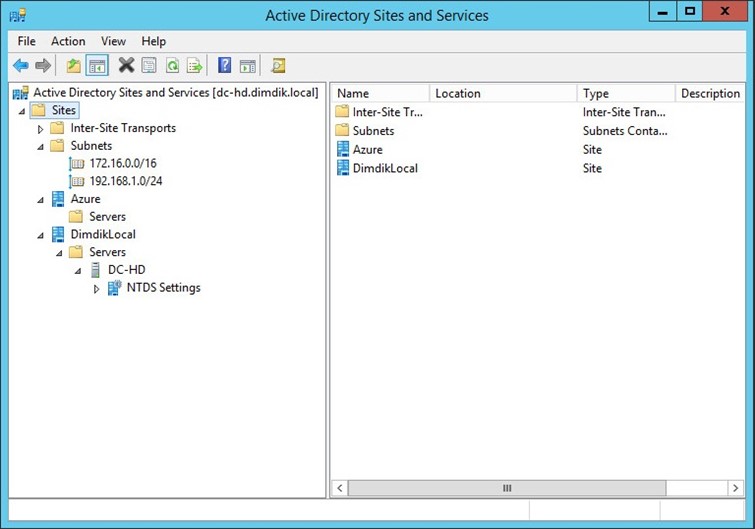Select "DimdikLocal" name in right pane
755x529 pixels.
click(385, 168)
